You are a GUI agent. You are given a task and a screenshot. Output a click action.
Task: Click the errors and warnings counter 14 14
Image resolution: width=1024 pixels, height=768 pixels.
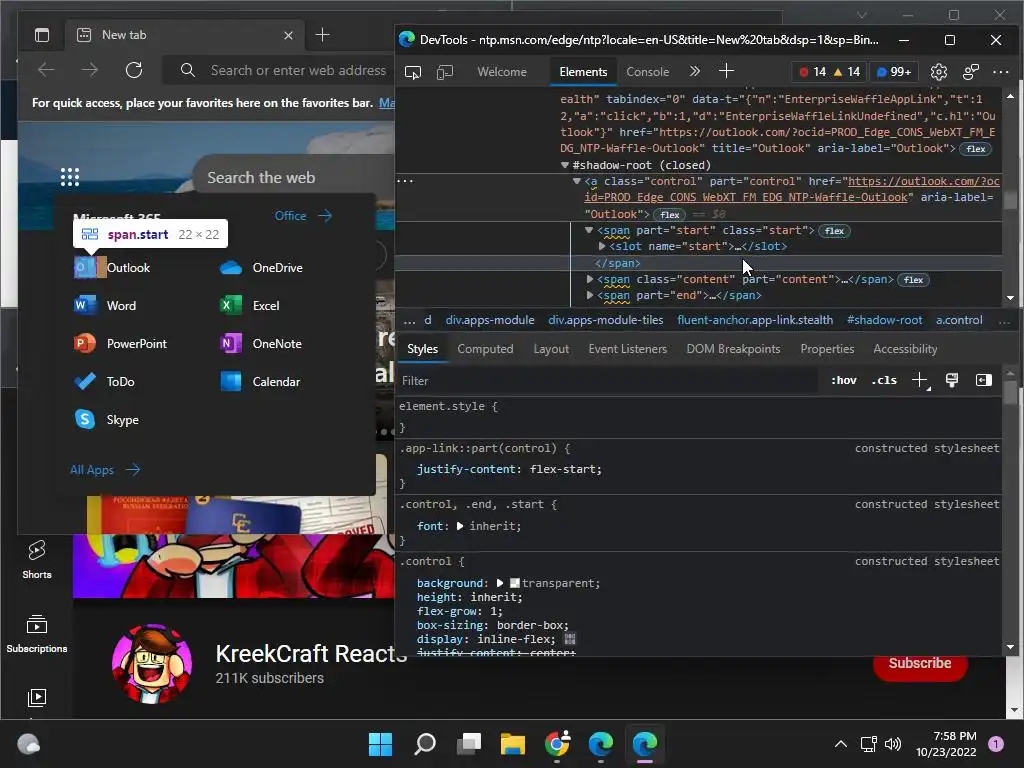click(829, 72)
